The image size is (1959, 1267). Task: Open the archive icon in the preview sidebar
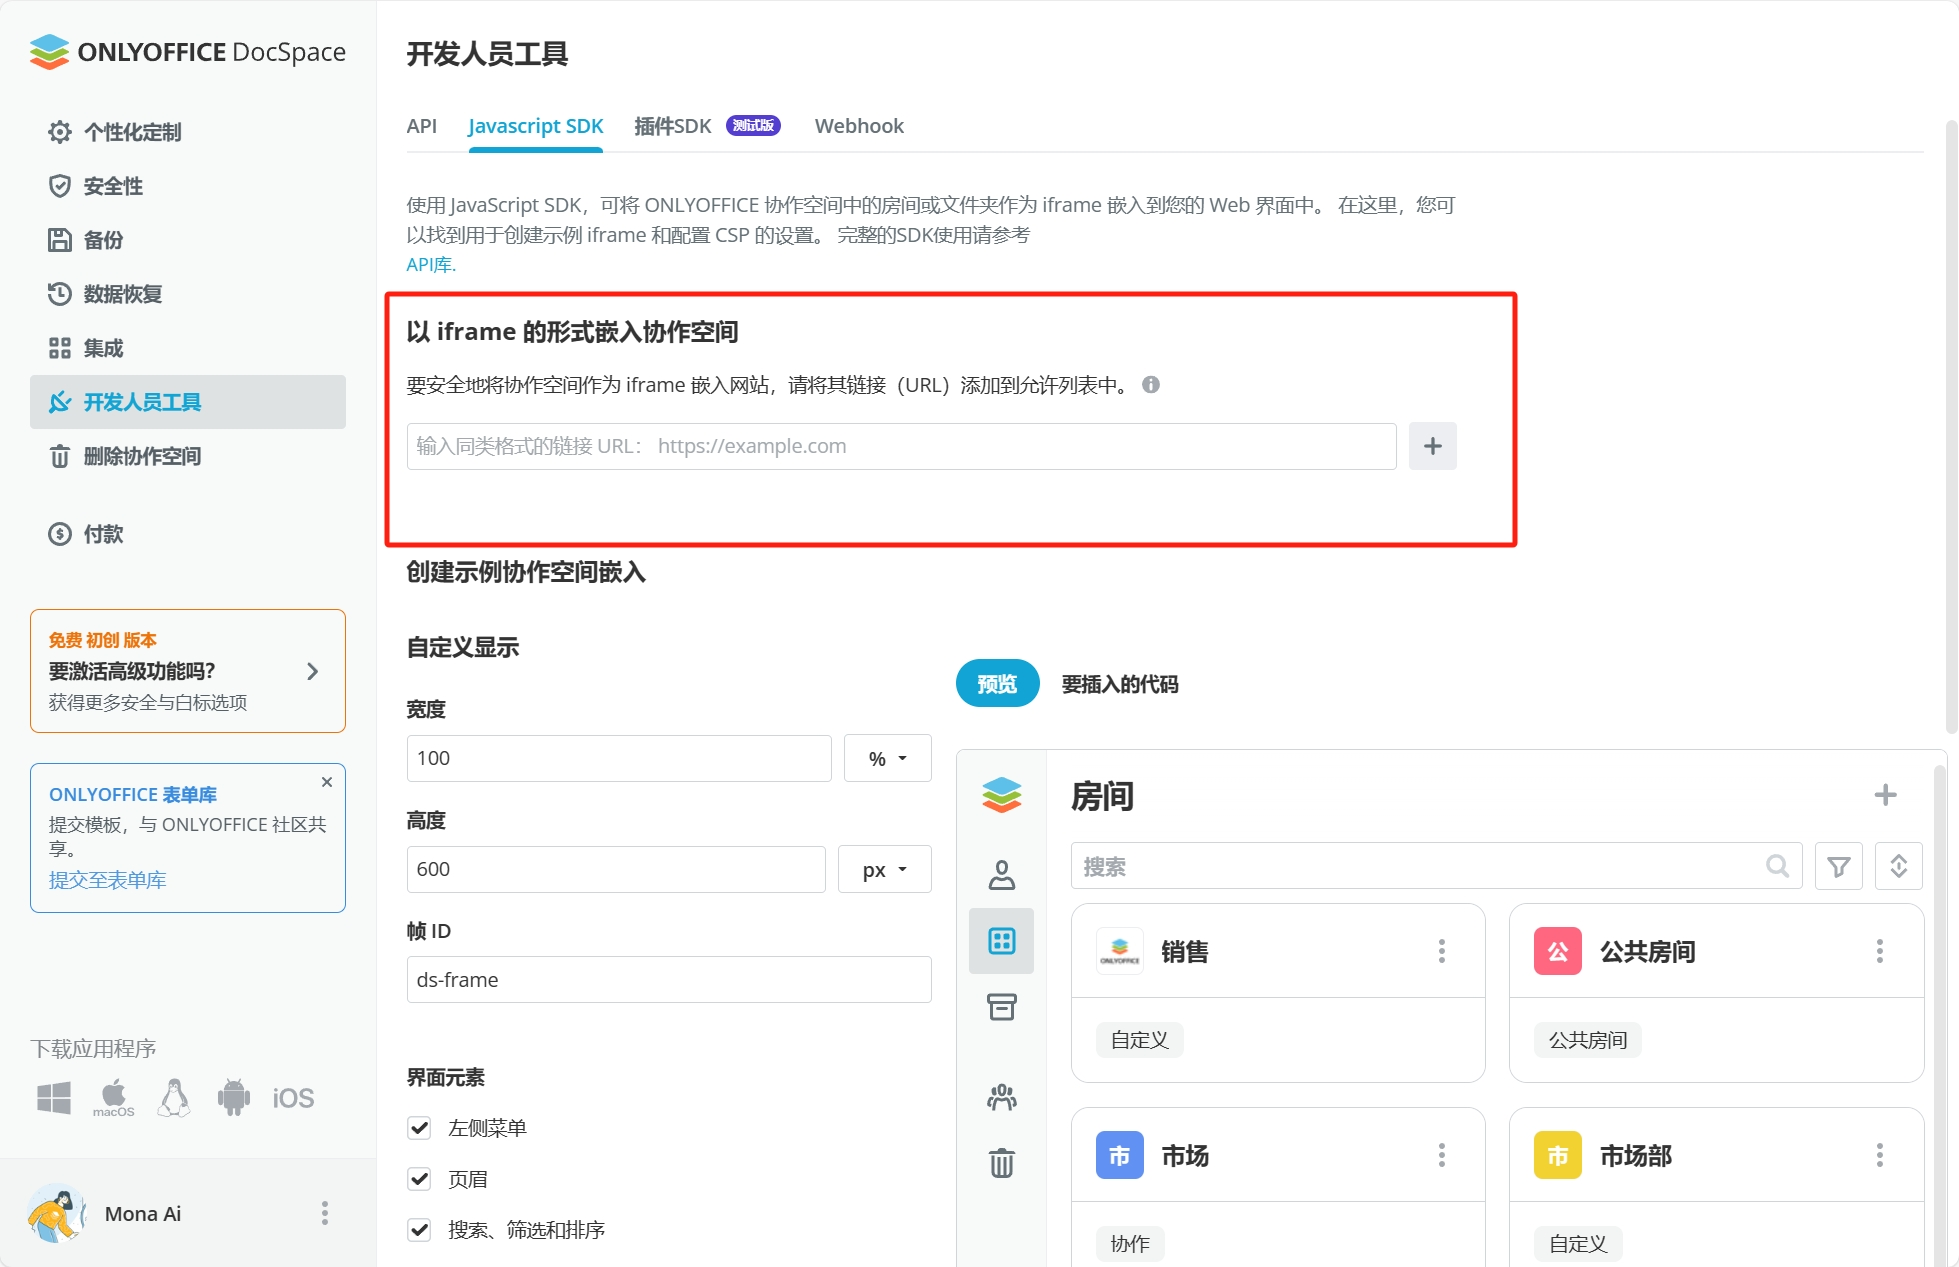point(1001,1007)
